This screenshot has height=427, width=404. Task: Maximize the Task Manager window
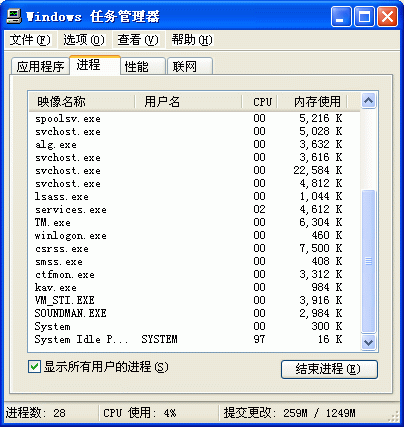pos(364,17)
